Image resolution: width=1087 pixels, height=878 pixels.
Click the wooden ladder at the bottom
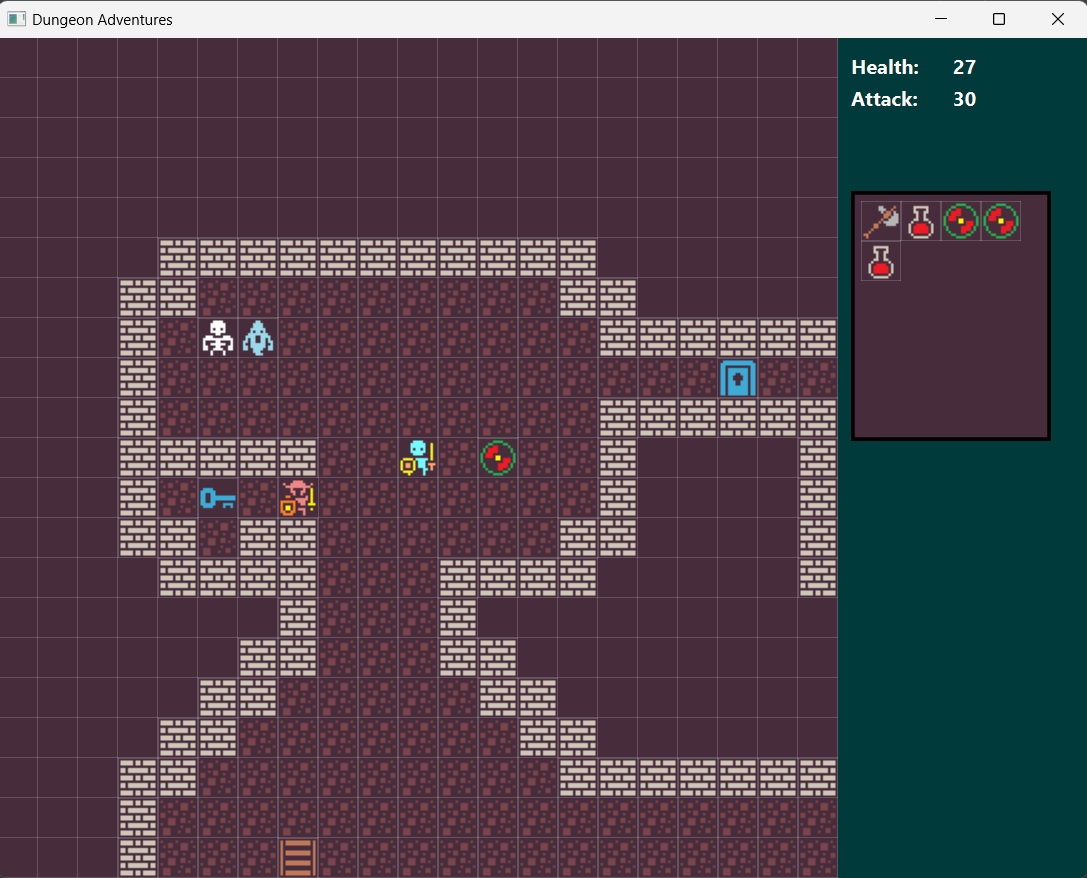[x=298, y=858]
